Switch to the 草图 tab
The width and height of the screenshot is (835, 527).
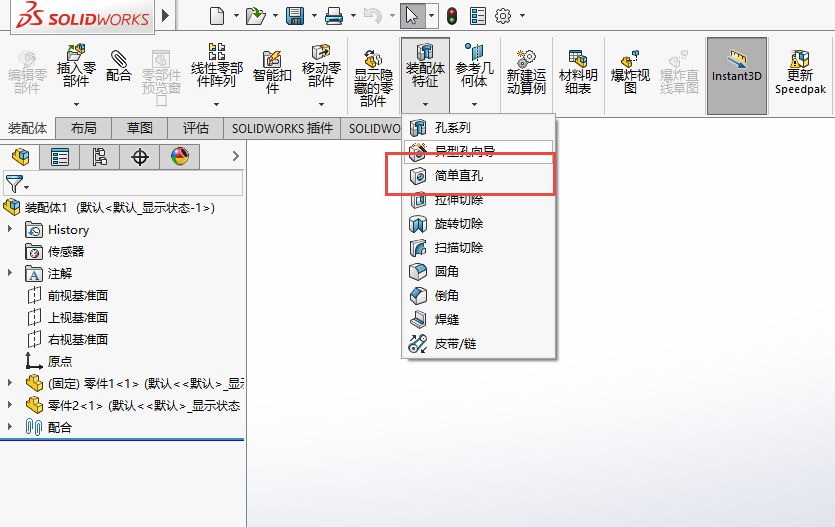(x=140, y=128)
